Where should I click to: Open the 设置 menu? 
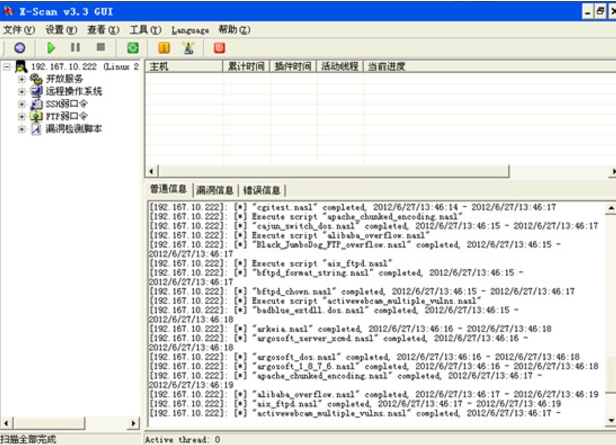point(61,30)
